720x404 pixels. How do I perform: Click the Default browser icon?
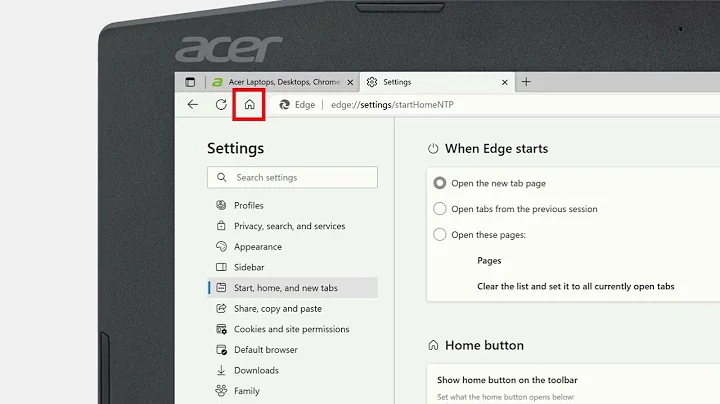[221, 349]
